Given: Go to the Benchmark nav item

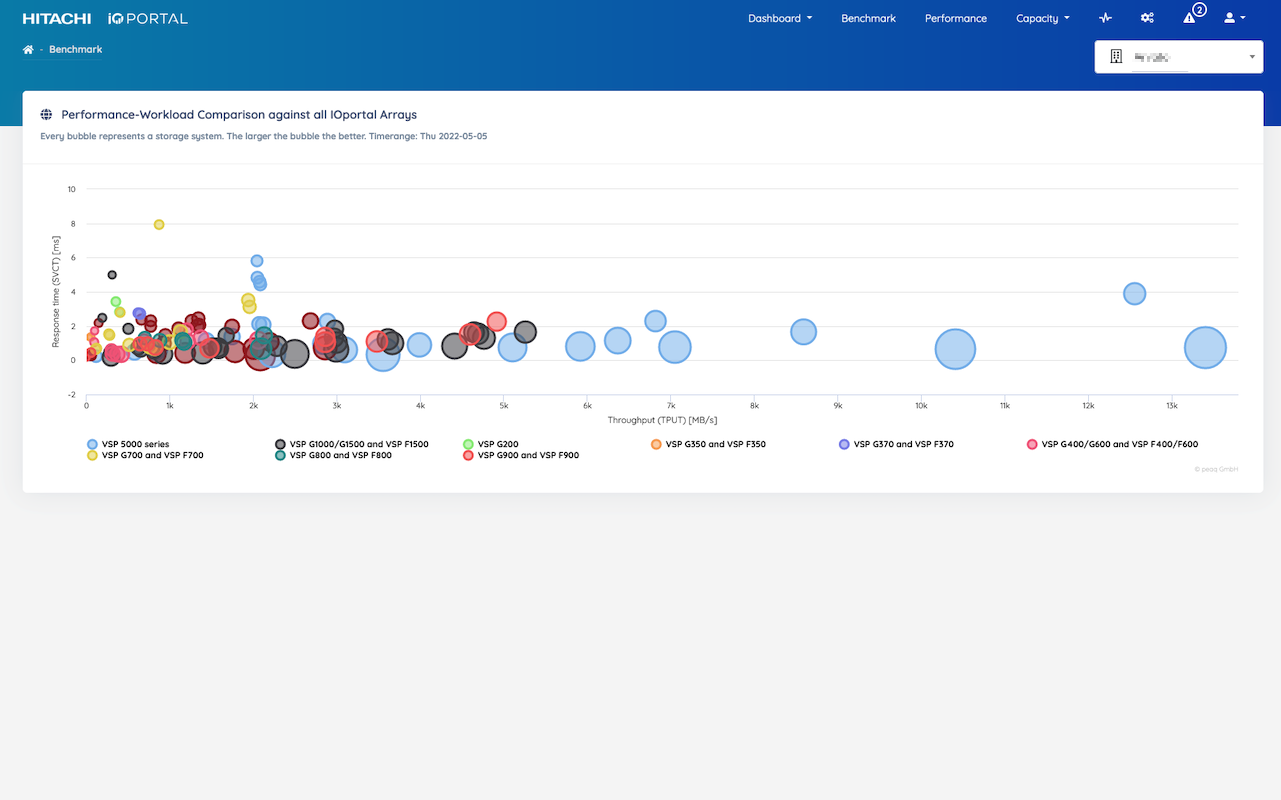Looking at the screenshot, I should [868, 19].
